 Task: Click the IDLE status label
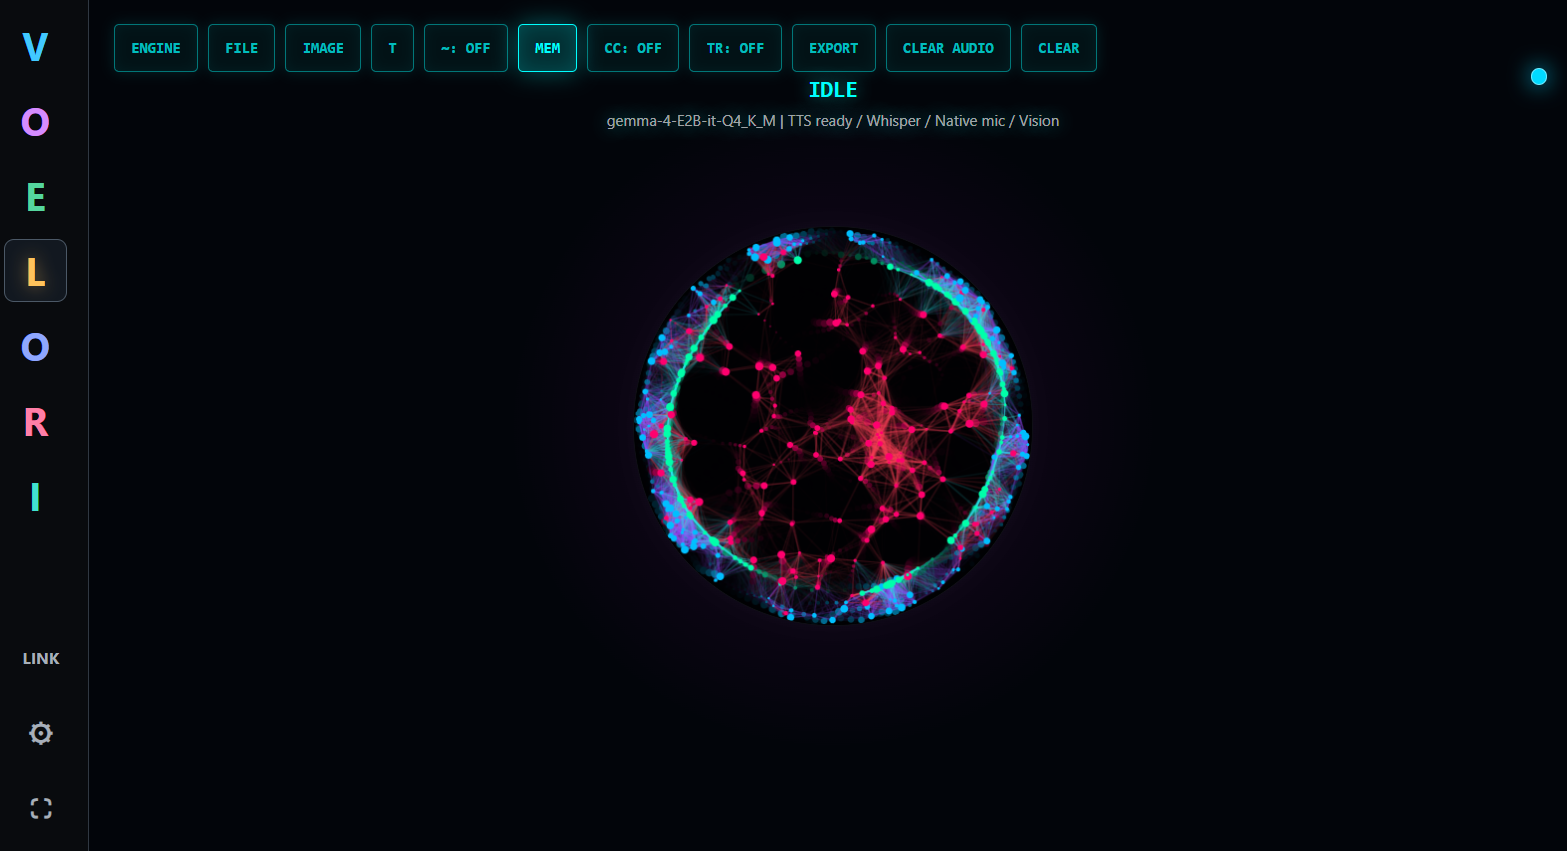click(833, 90)
